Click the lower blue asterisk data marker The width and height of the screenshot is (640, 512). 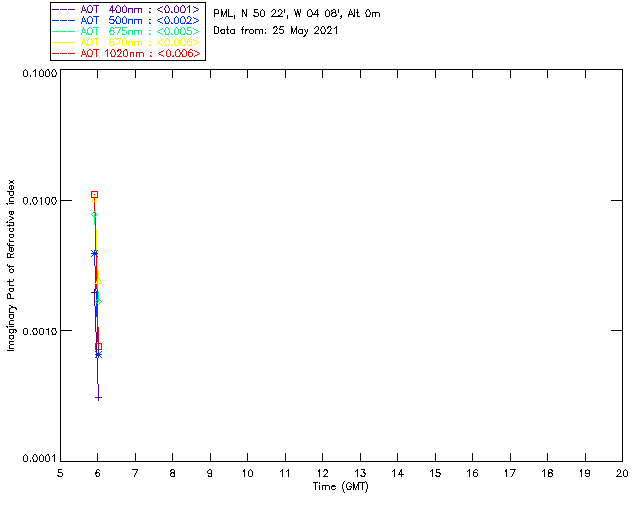pyautogui.click(x=98, y=355)
